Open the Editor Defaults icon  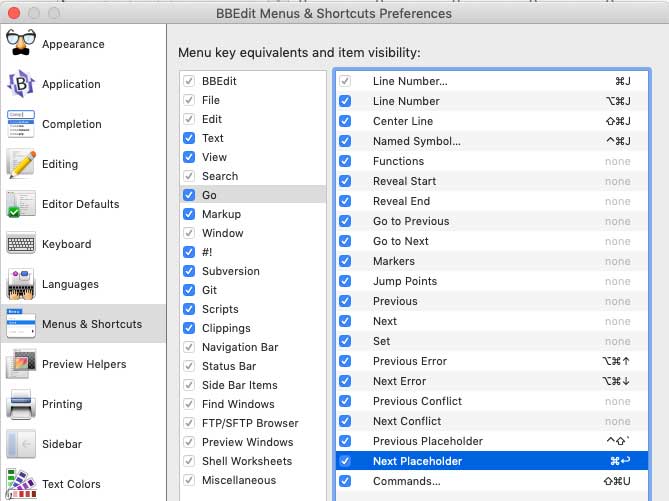pos(21,204)
